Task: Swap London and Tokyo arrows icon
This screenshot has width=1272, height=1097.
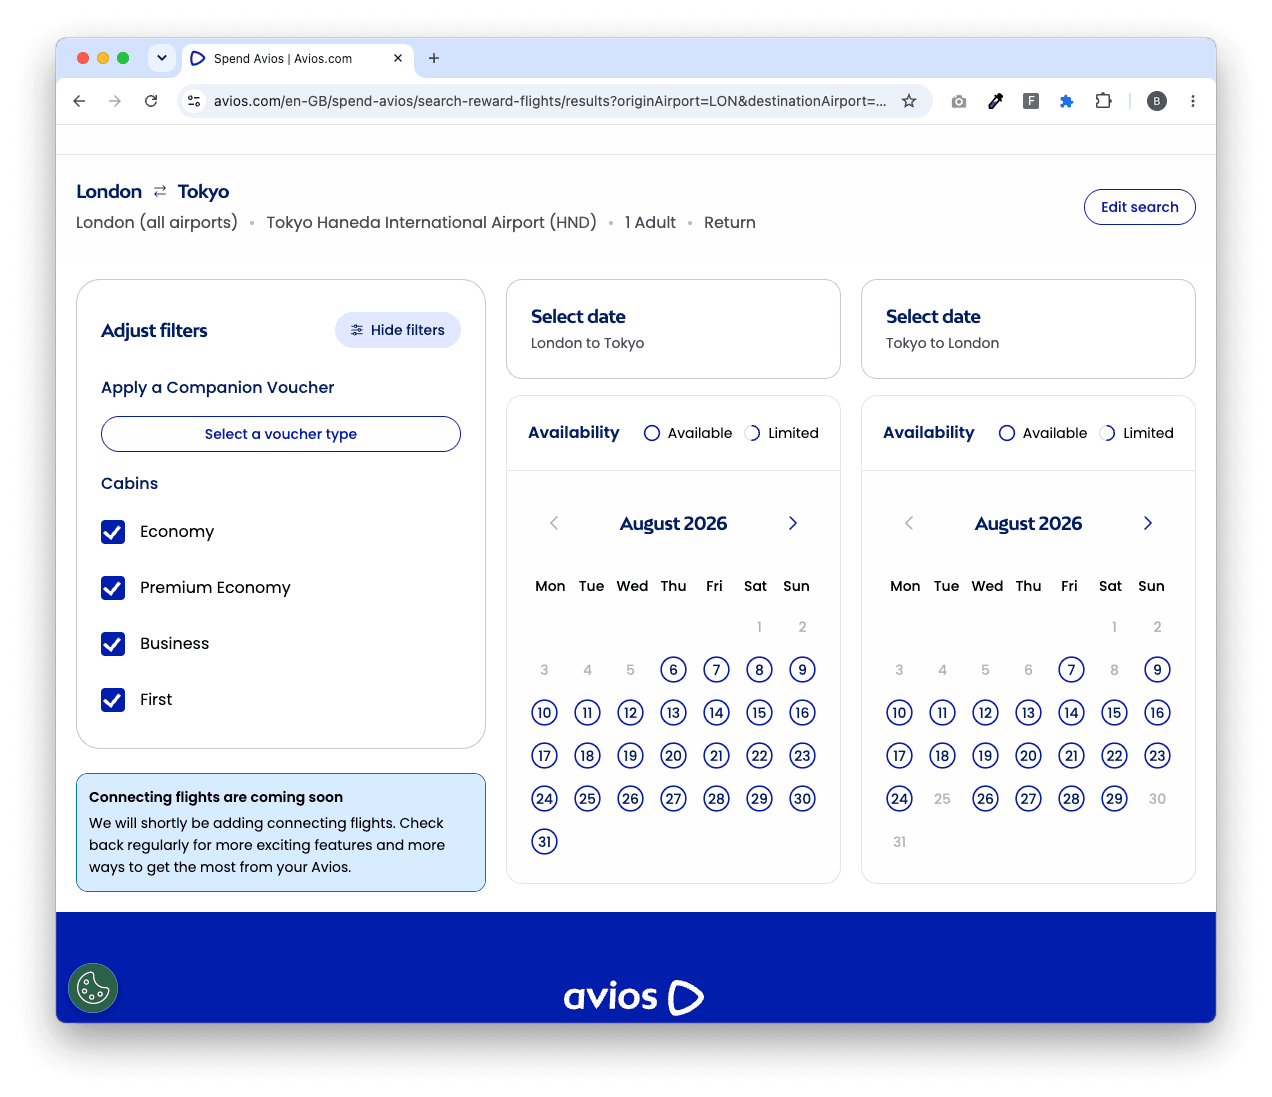Action: tap(160, 191)
